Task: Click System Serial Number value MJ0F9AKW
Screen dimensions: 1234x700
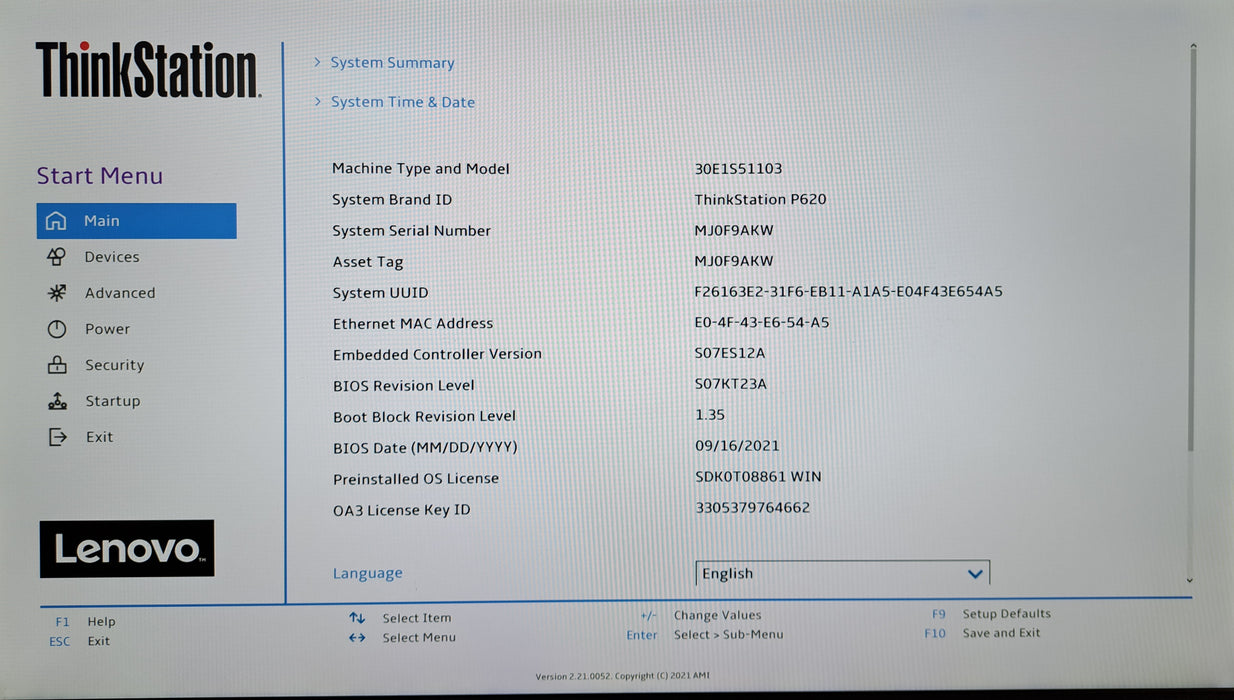Action: coord(734,231)
